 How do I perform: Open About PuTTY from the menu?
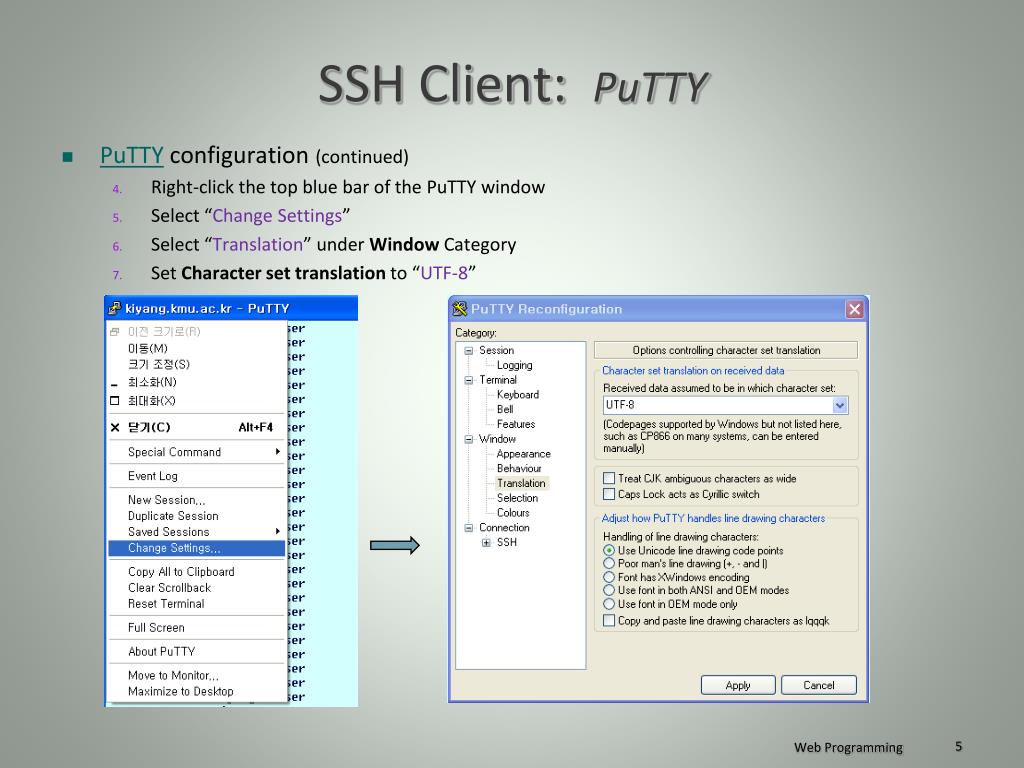[197, 651]
